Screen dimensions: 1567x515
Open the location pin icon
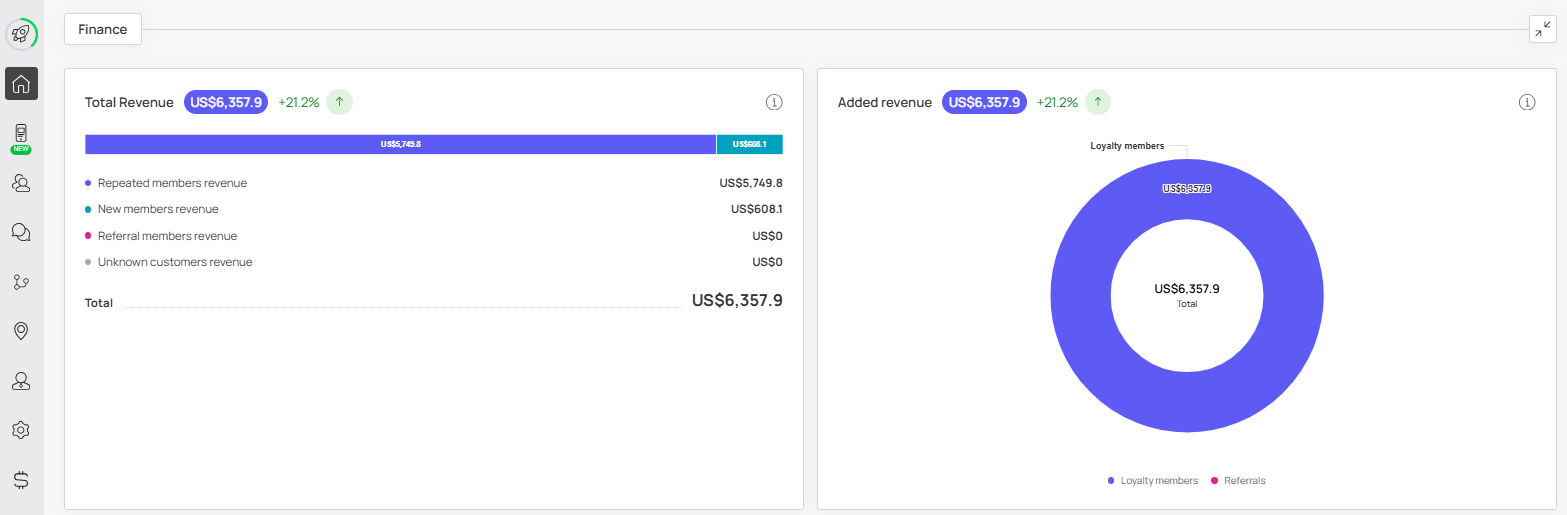(x=21, y=331)
